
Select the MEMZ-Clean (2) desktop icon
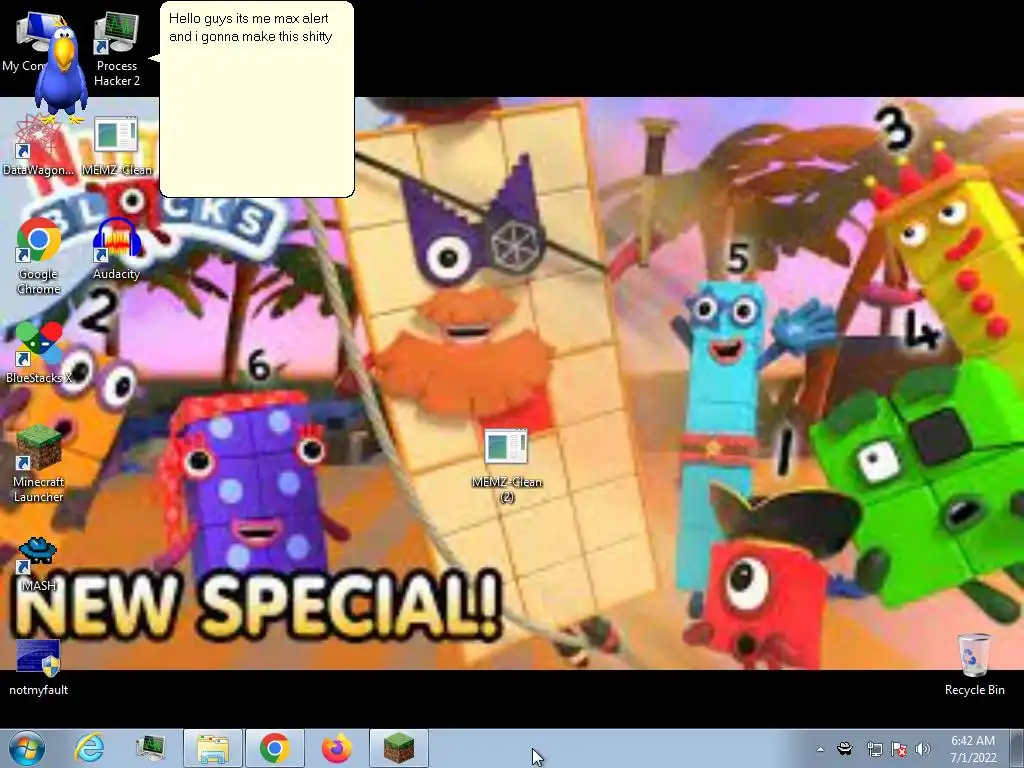pyautogui.click(x=507, y=466)
